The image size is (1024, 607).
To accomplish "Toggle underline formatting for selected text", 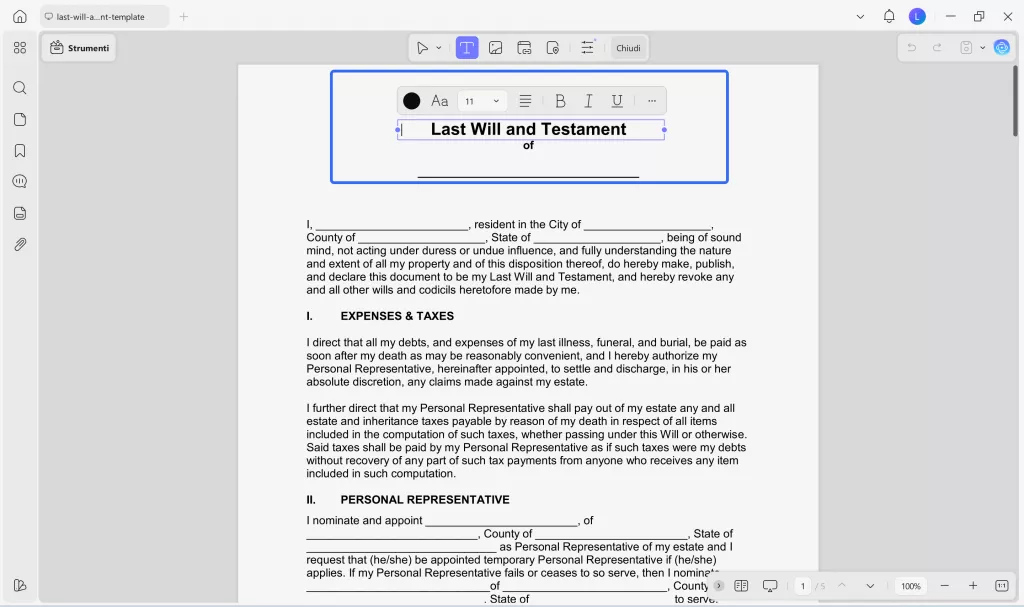I will (617, 100).
